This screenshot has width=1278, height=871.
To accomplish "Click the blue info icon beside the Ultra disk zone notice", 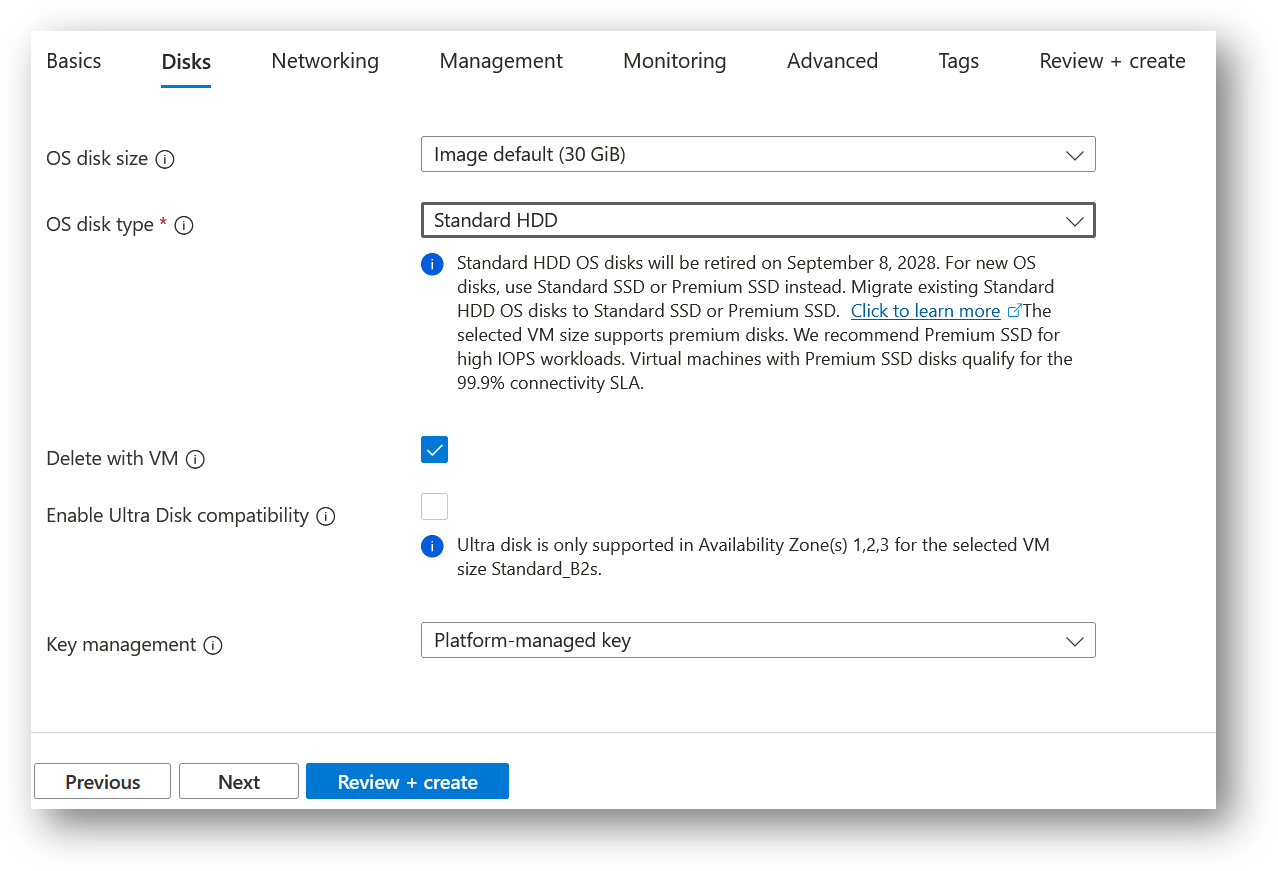I will tap(432, 546).
